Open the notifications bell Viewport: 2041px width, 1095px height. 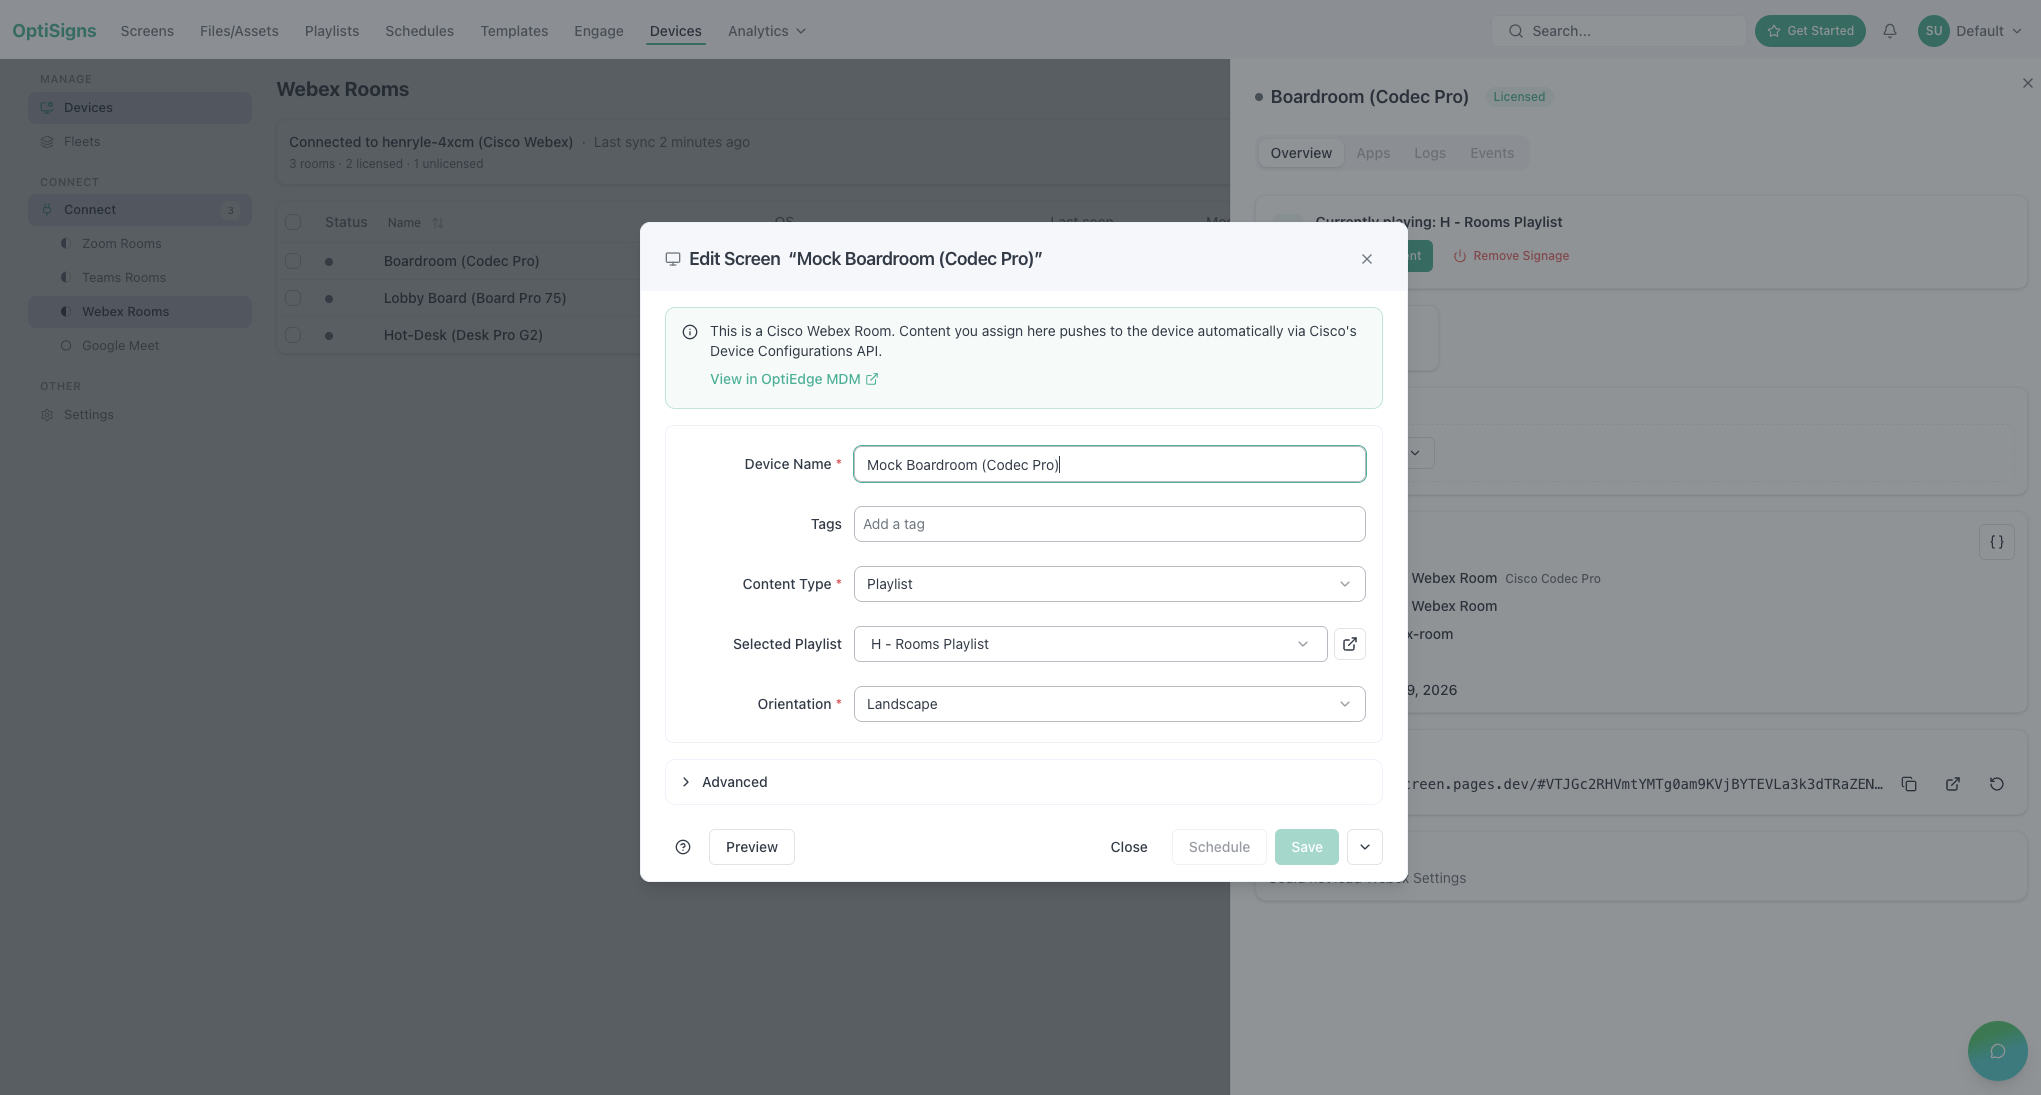tap(1889, 31)
